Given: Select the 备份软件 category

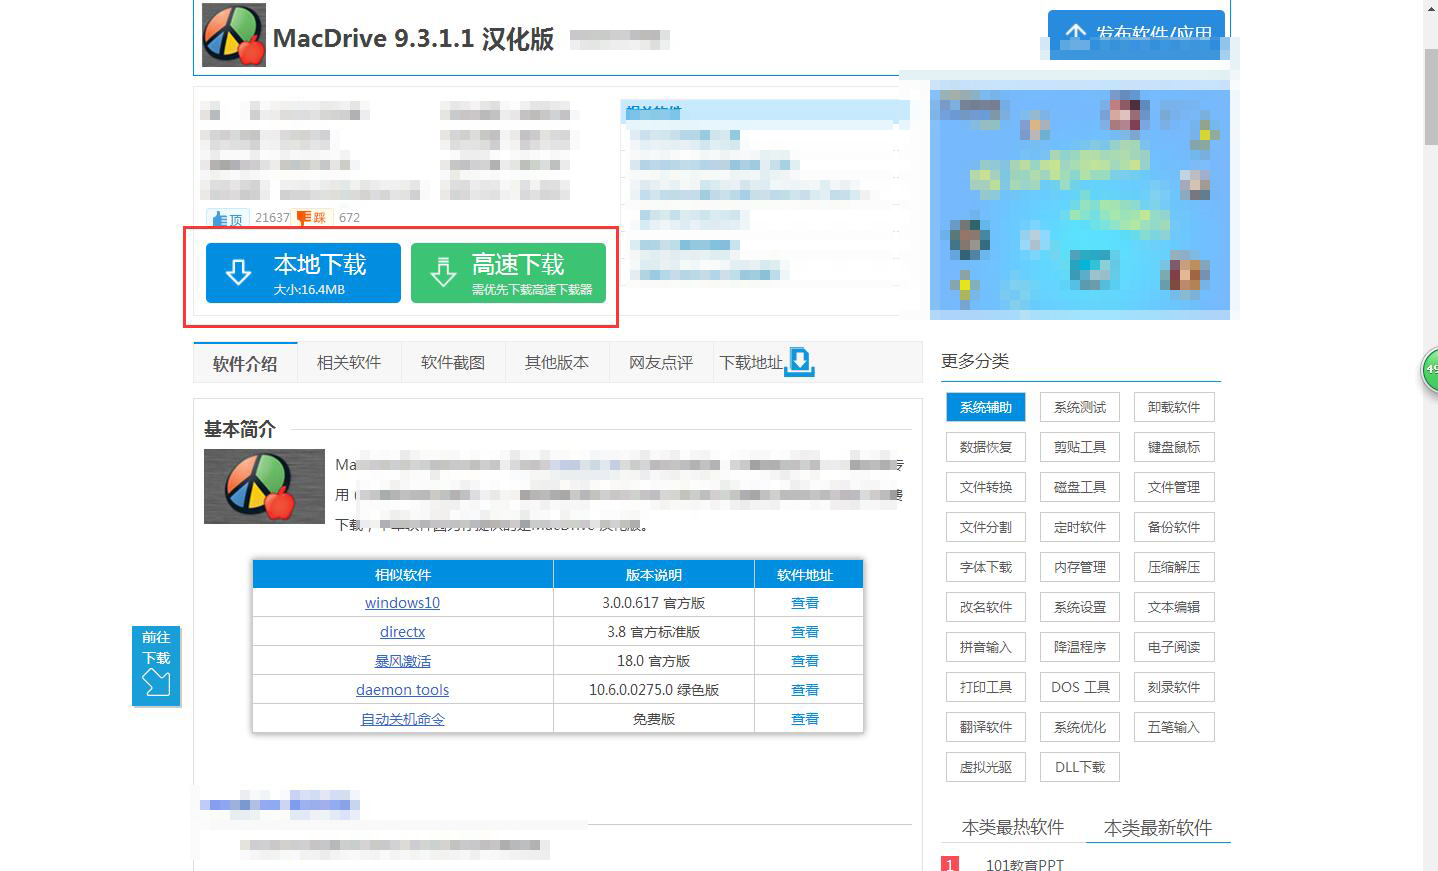Looking at the screenshot, I should (1174, 527).
